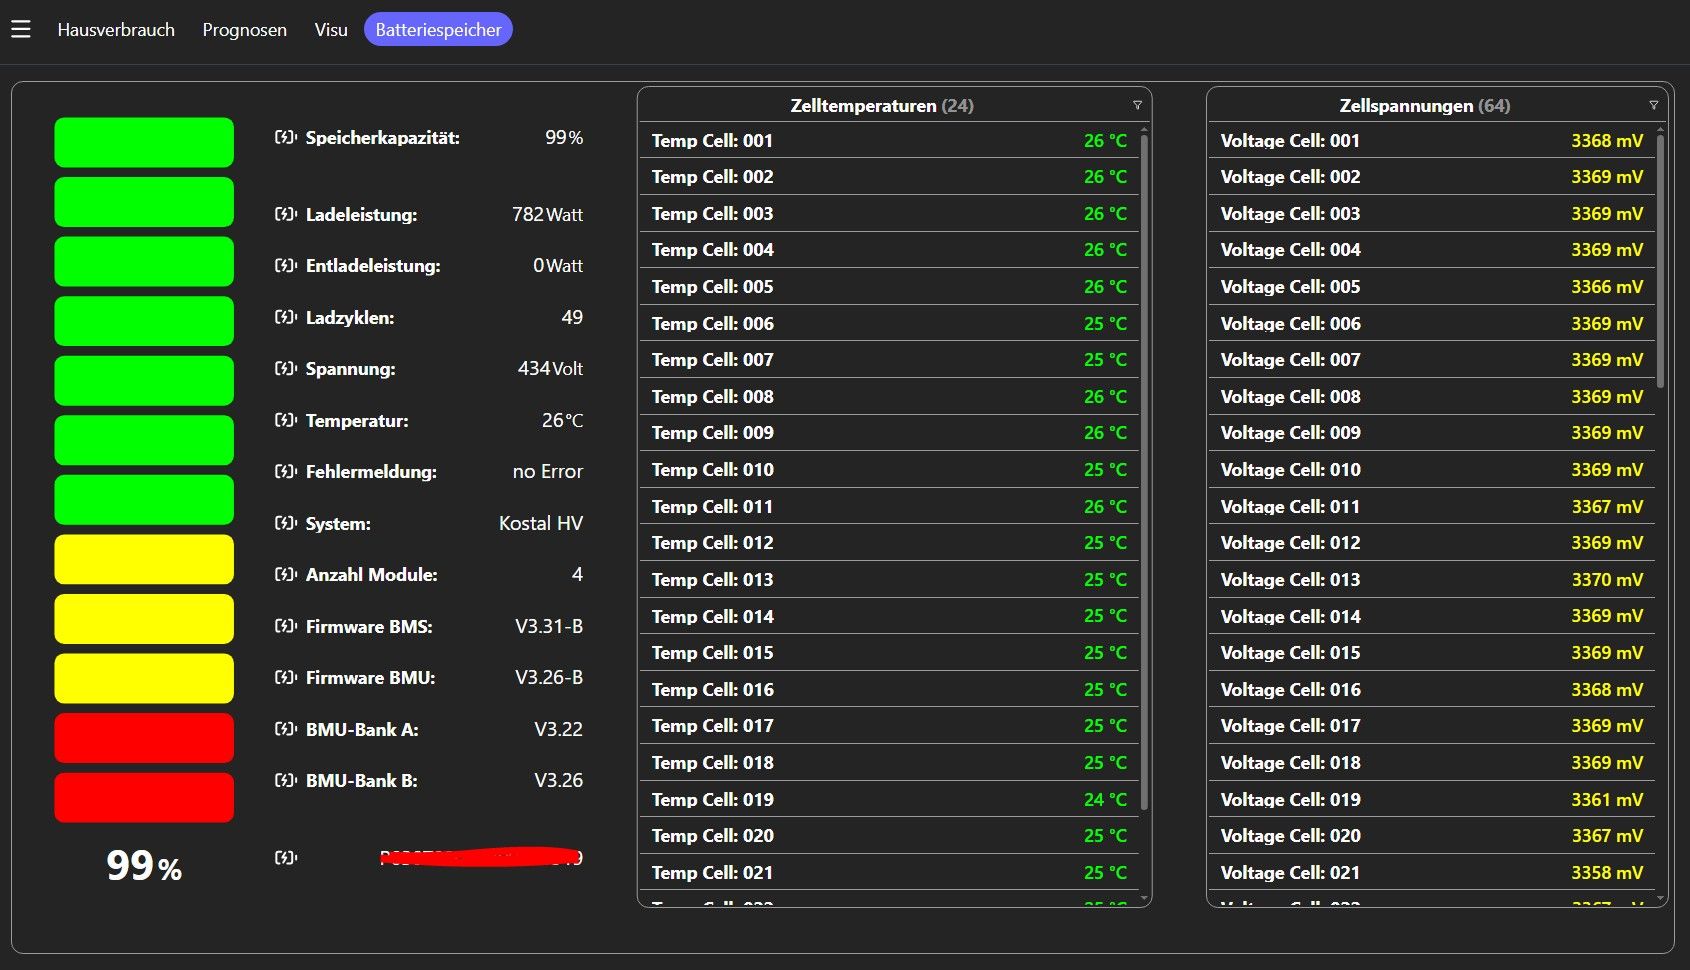Open the Zellspannungen filter dropdown arrow
The width and height of the screenshot is (1690, 970).
(1653, 105)
